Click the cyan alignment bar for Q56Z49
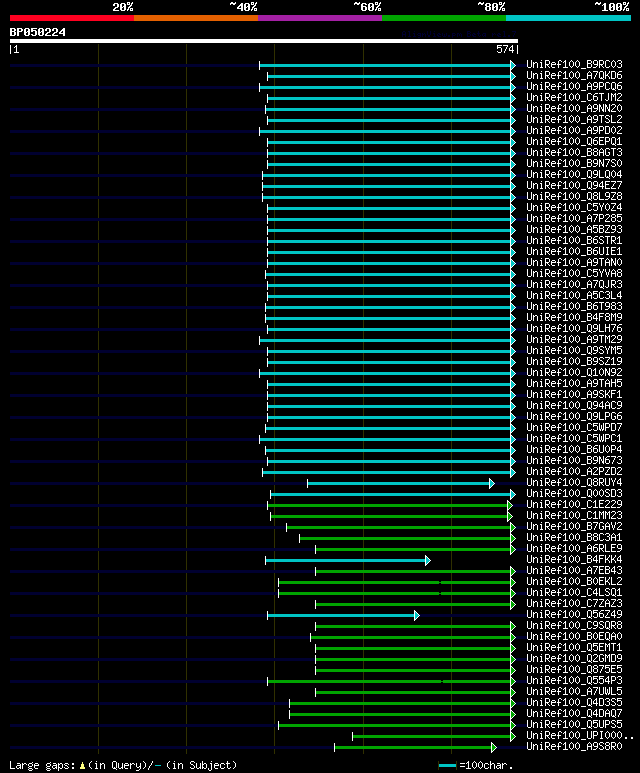The width and height of the screenshot is (640, 773). (x=343, y=615)
